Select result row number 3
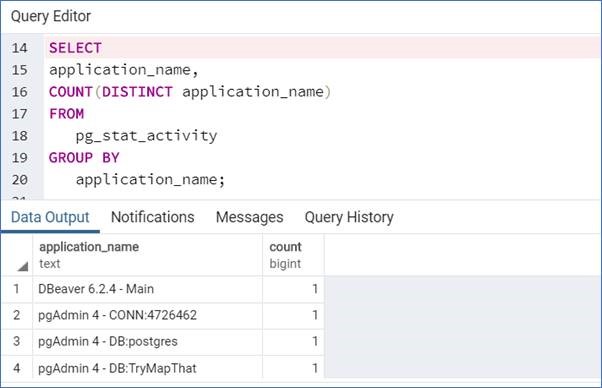The image size is (602, 388). pyautogui.click(x=17, y=341)
